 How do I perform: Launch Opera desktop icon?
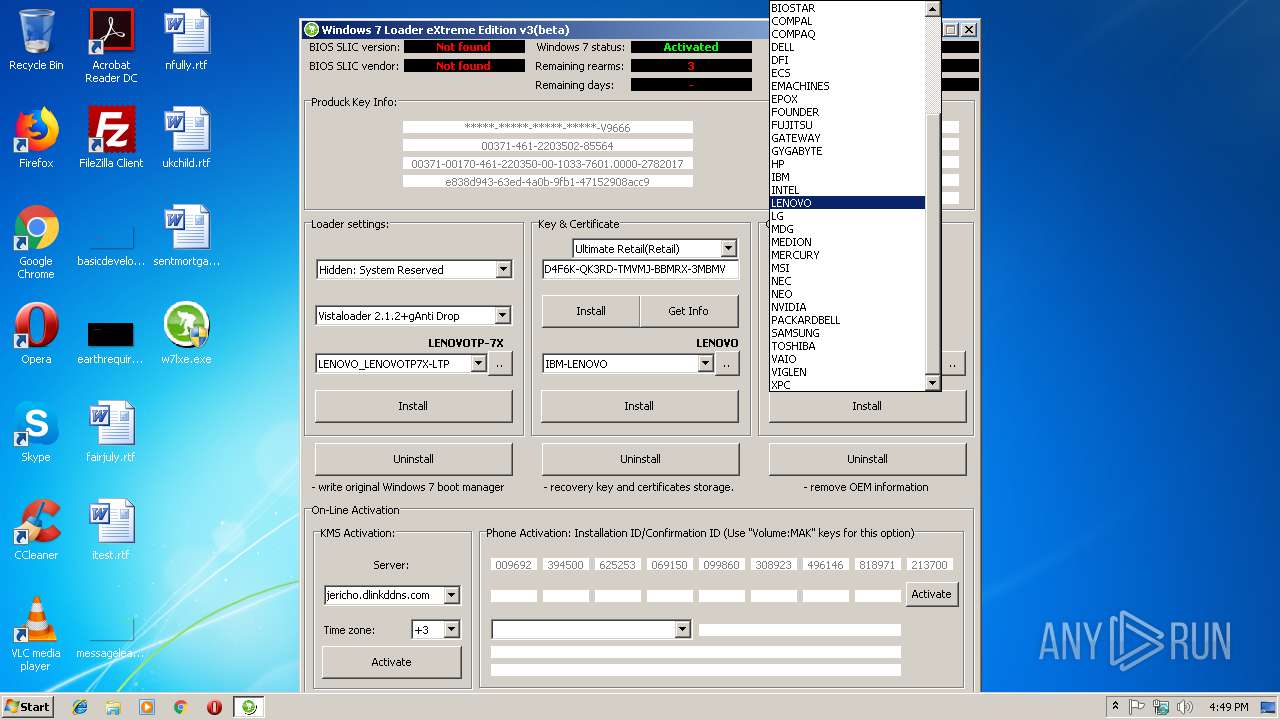click(x=36, y=335)
